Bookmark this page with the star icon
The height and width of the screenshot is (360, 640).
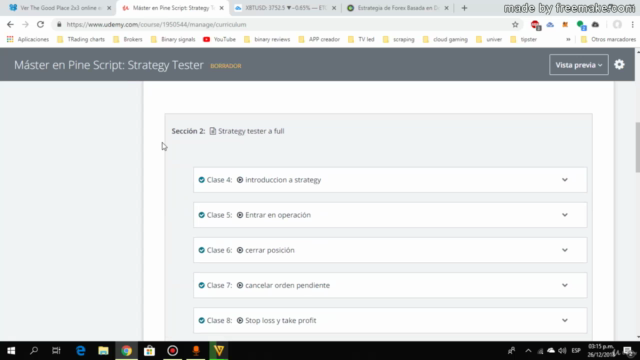[x=515, y=24]
